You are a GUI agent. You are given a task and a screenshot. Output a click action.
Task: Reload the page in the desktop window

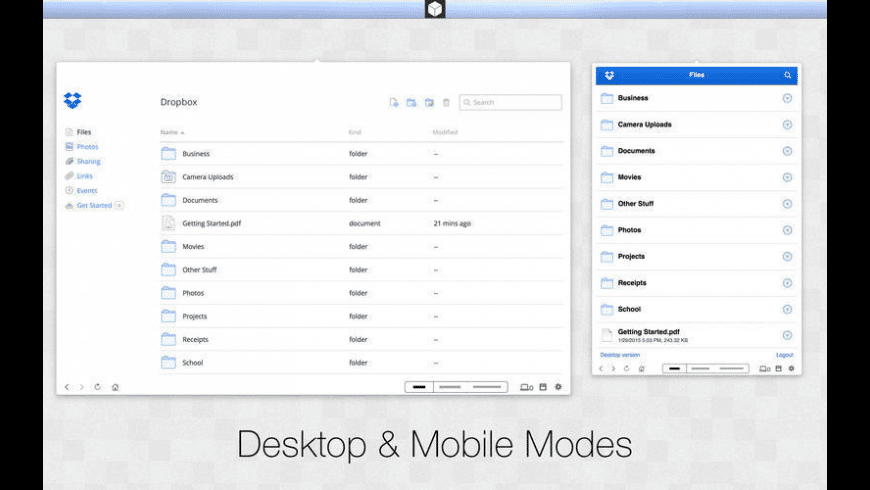pos(97,387)
